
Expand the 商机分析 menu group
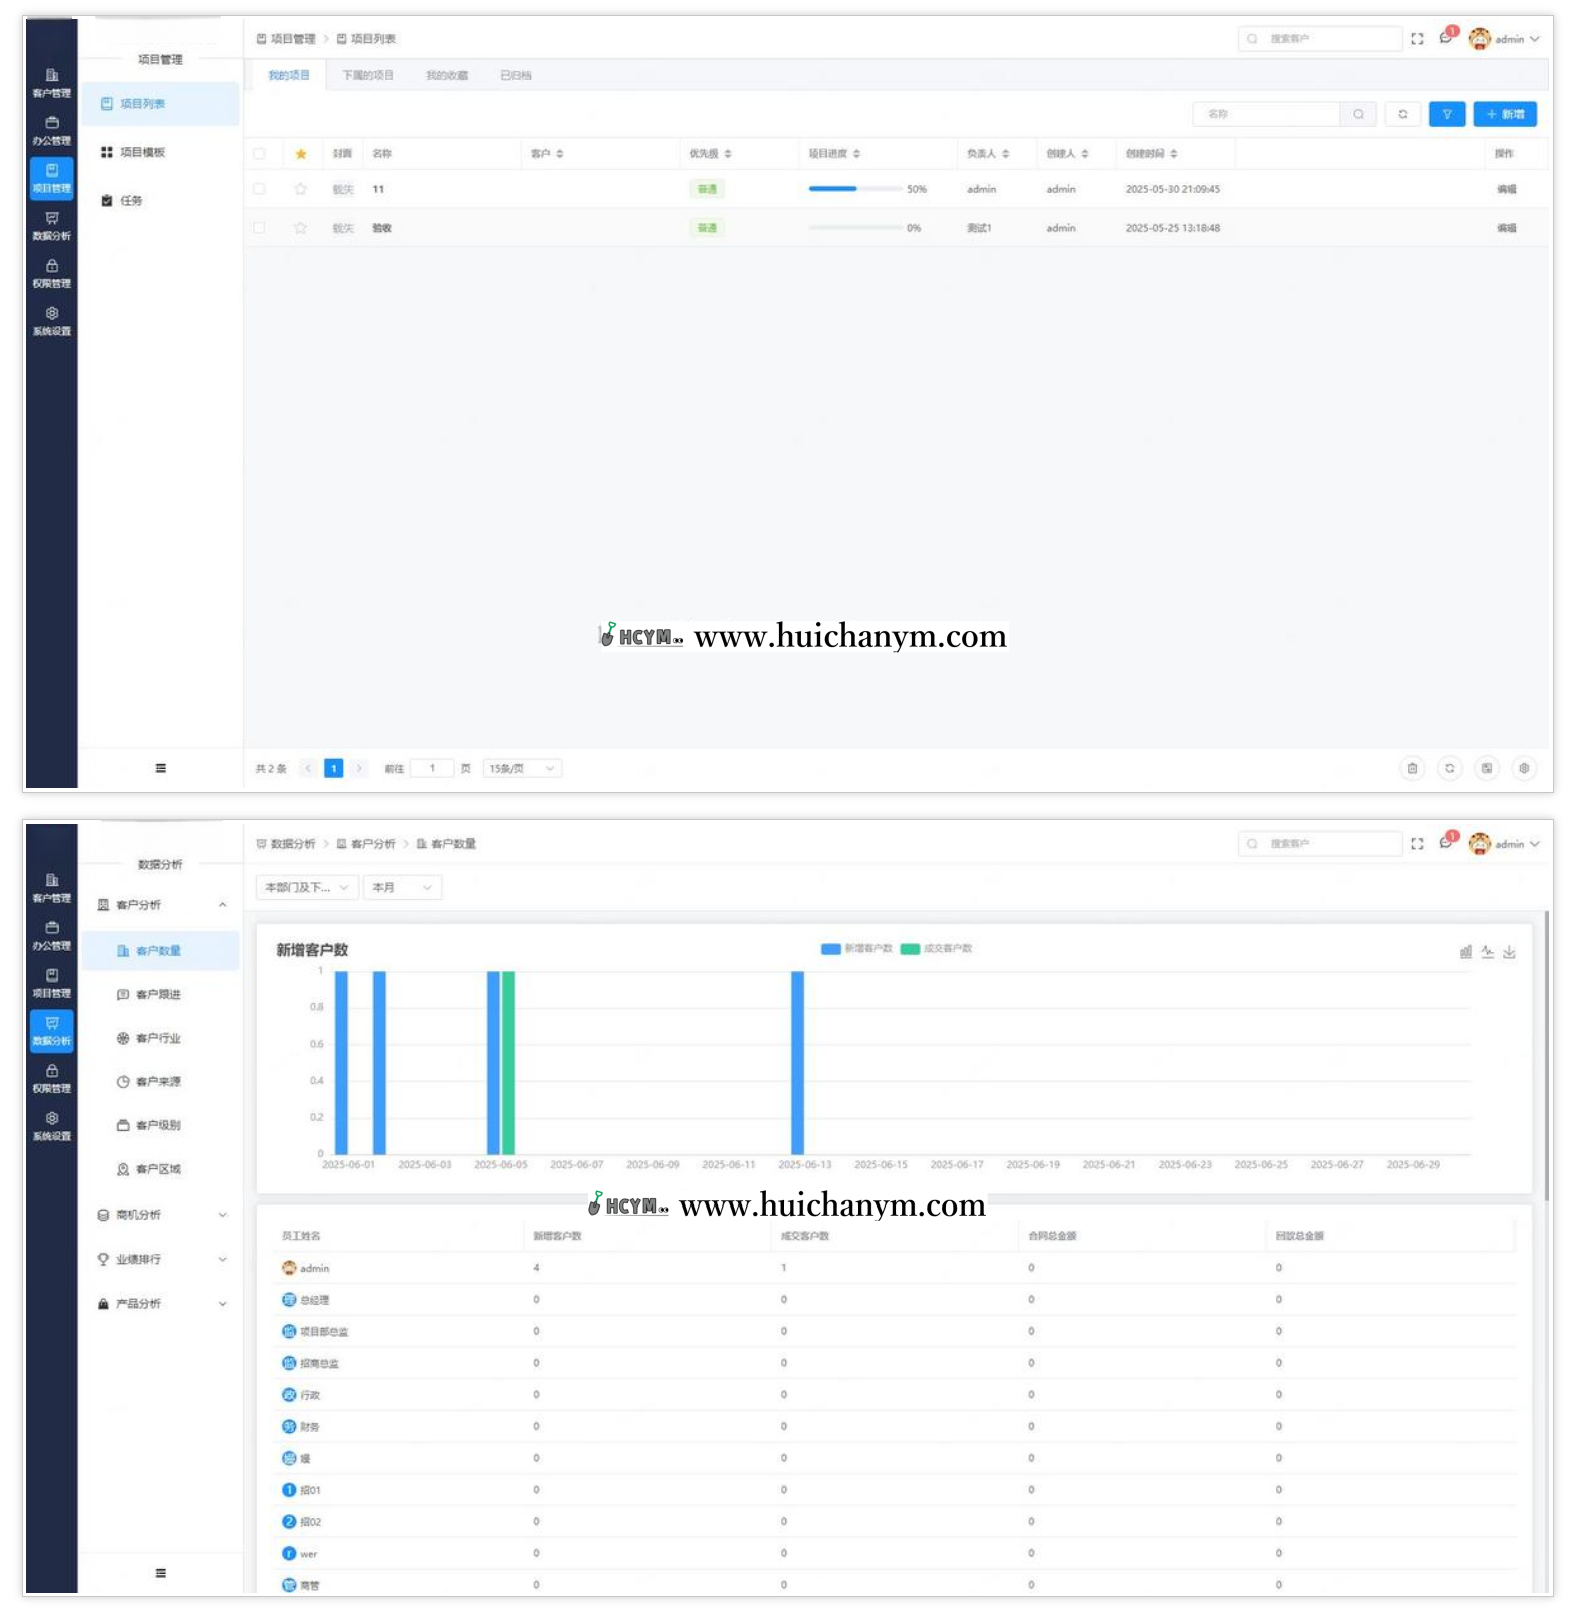click(160, 1215)
